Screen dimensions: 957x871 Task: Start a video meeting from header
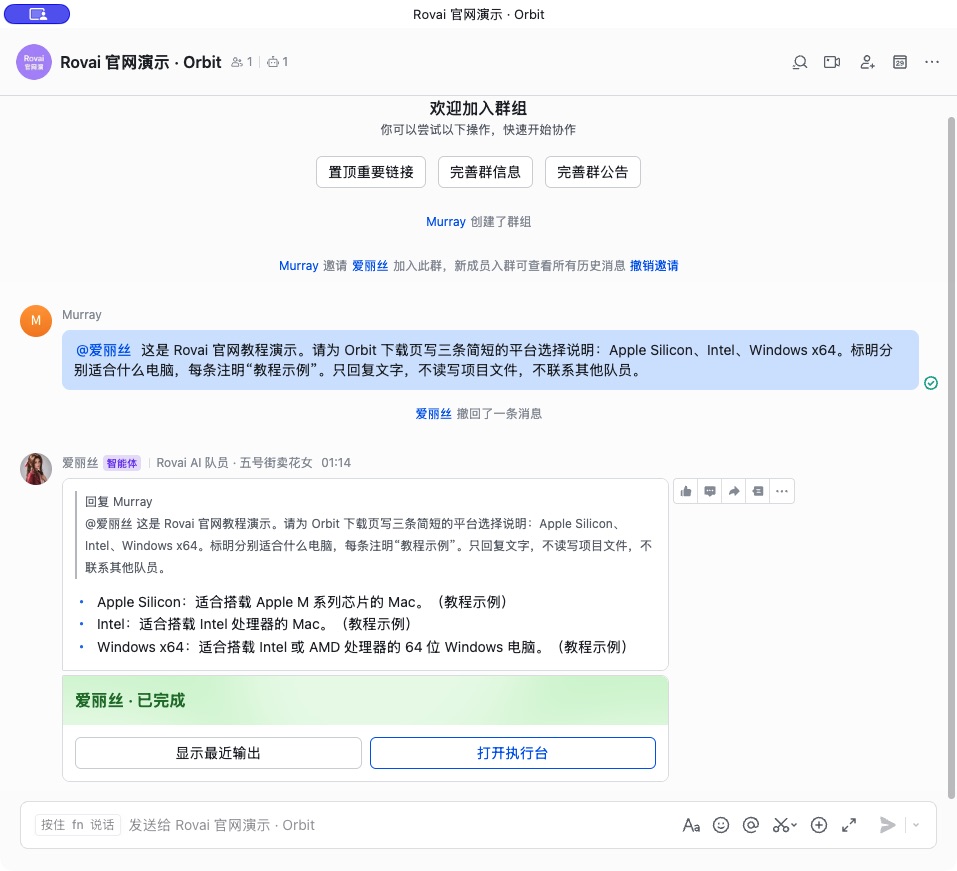(832, 62)
